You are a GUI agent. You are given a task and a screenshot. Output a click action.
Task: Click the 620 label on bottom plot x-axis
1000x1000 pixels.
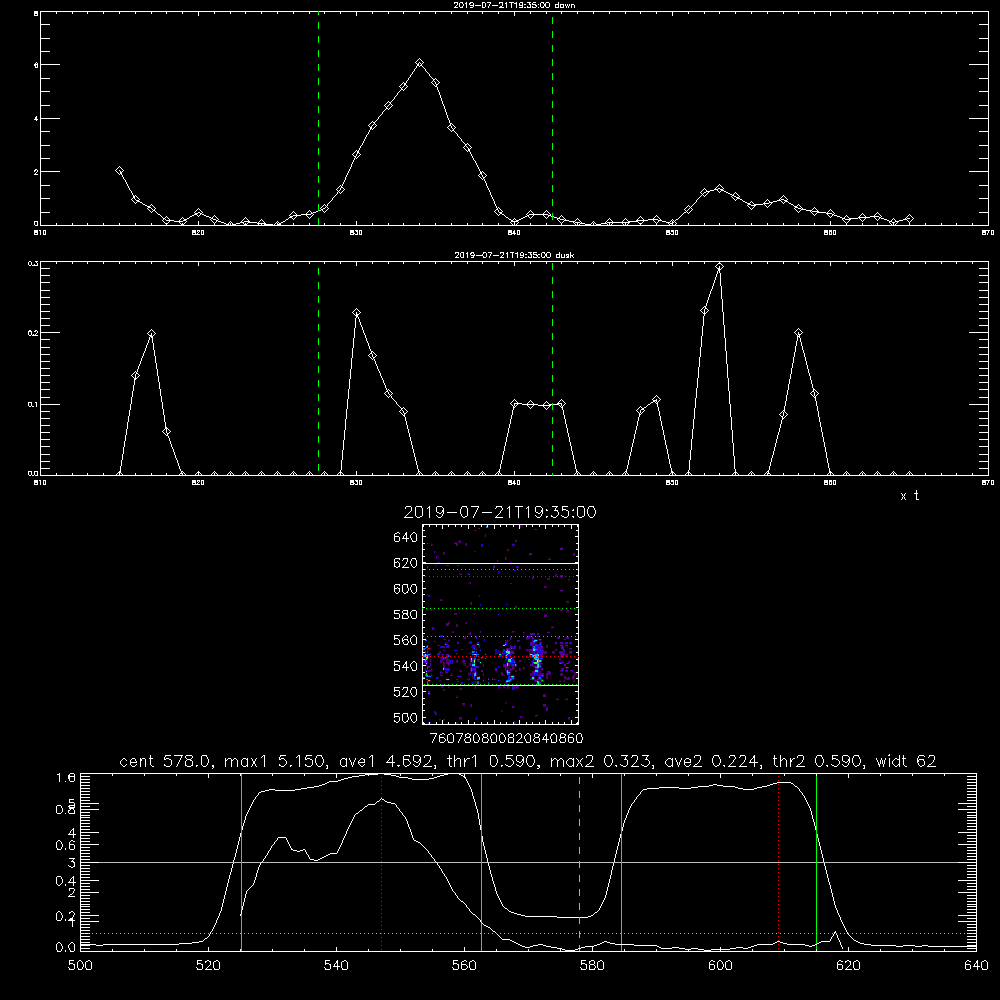pos(848,966)
